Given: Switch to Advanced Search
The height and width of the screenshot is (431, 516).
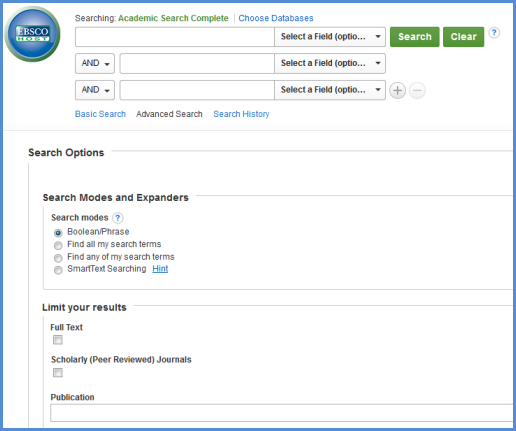Looking at the screenshot, I should click(x=169, y=114).
